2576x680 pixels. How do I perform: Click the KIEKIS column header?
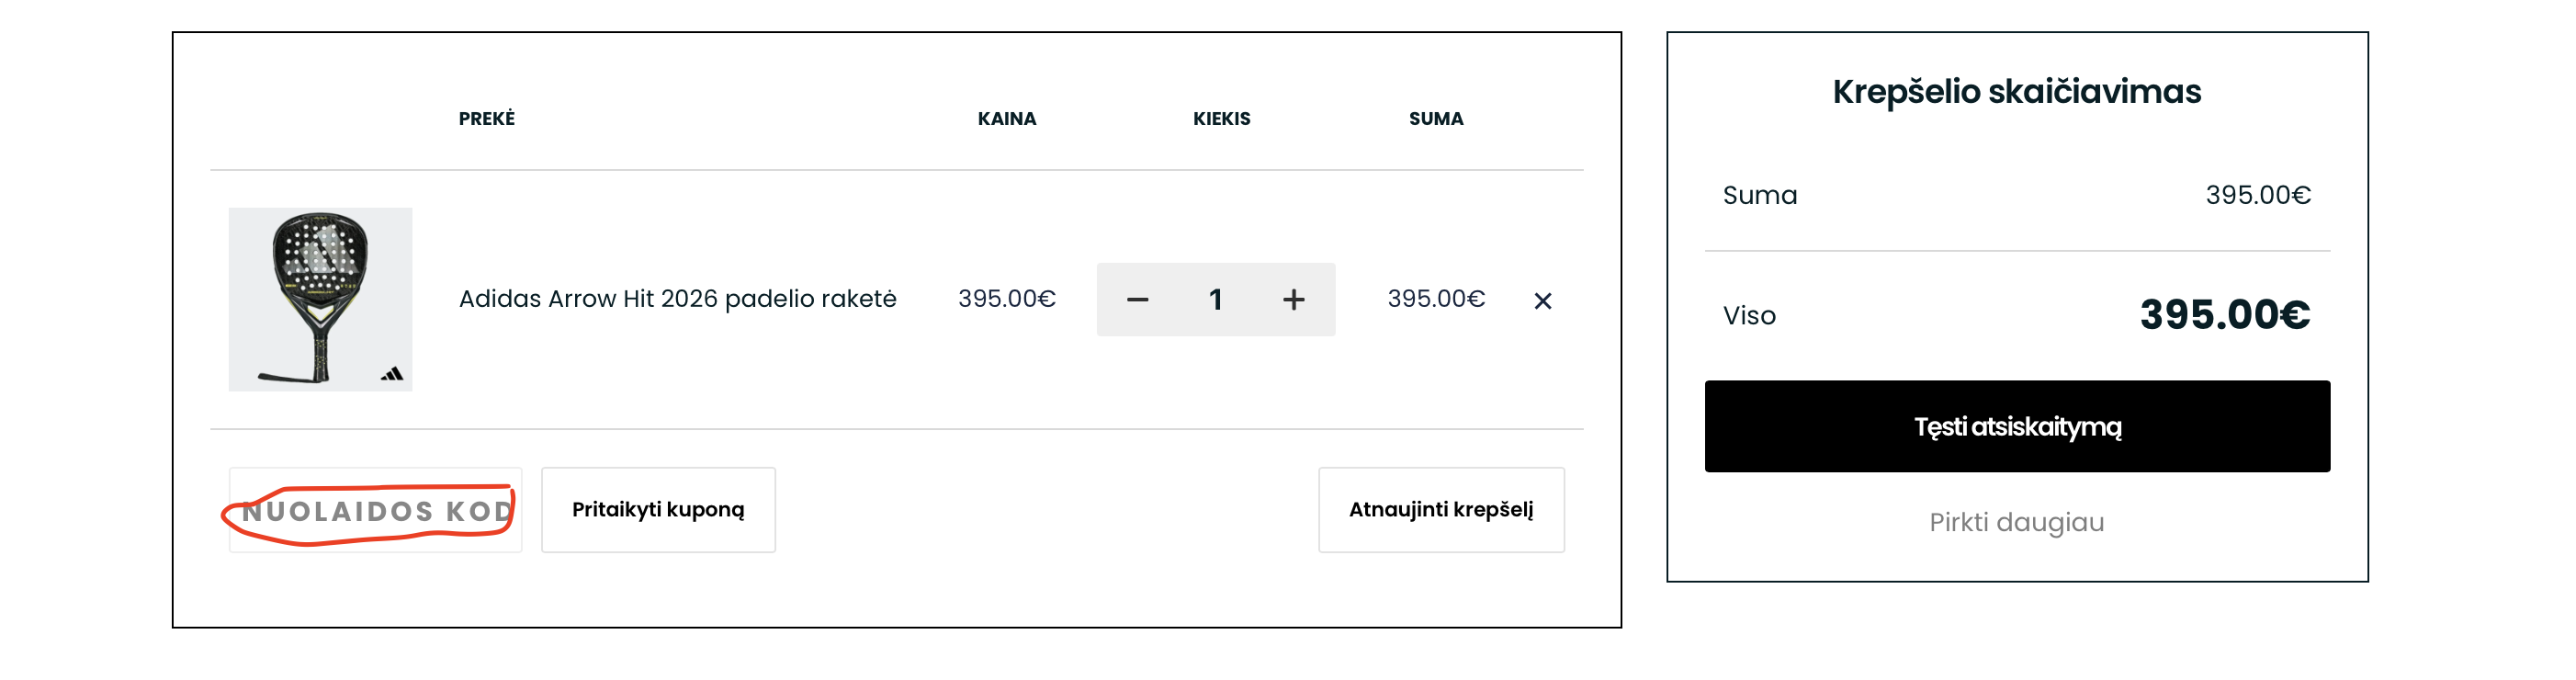[1221, 119]
